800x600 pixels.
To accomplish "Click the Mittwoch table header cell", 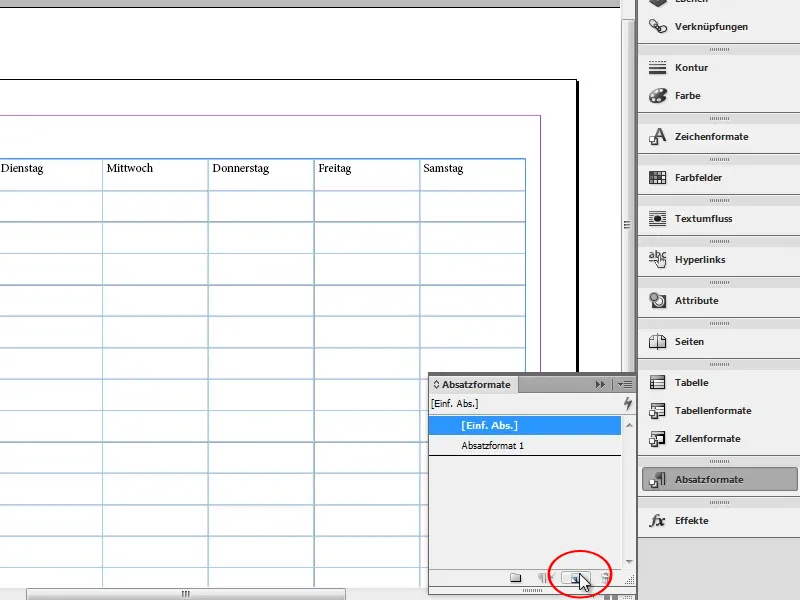I will [155, 174].
